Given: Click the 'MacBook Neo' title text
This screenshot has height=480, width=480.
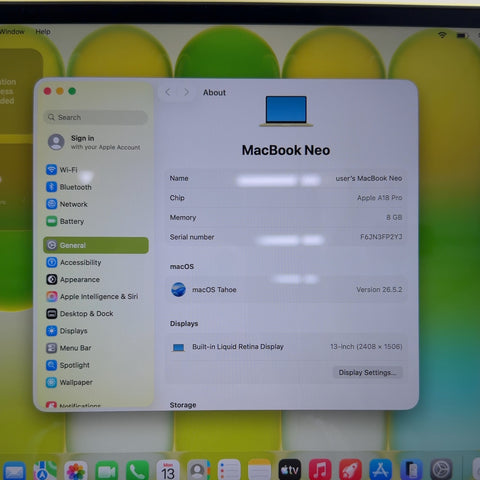Looking at the screenshot, I should point(286,150).
